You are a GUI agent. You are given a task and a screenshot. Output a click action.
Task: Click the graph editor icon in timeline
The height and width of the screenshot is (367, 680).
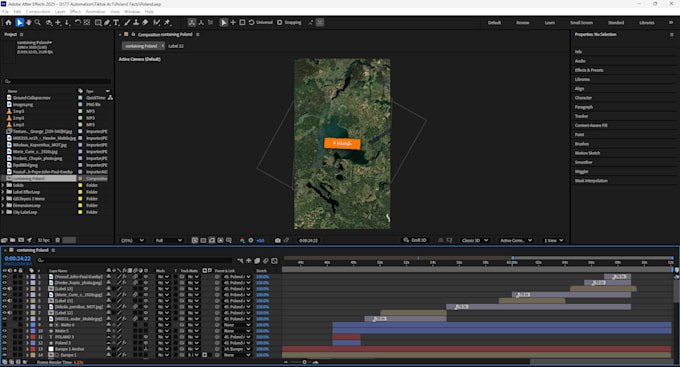point(275,261)
